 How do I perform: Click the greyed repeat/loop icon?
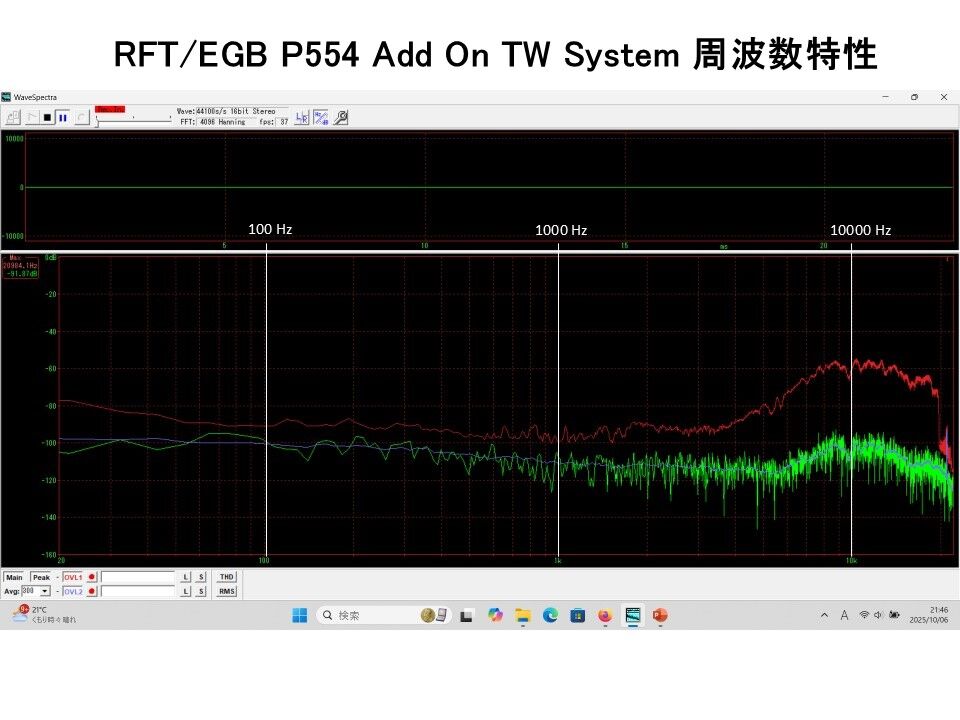[82, 117]
